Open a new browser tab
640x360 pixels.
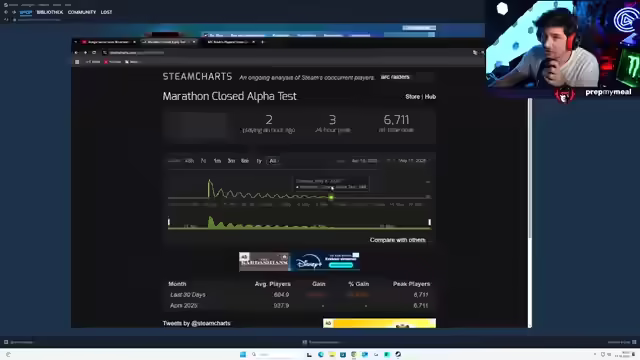click(262, 42)
